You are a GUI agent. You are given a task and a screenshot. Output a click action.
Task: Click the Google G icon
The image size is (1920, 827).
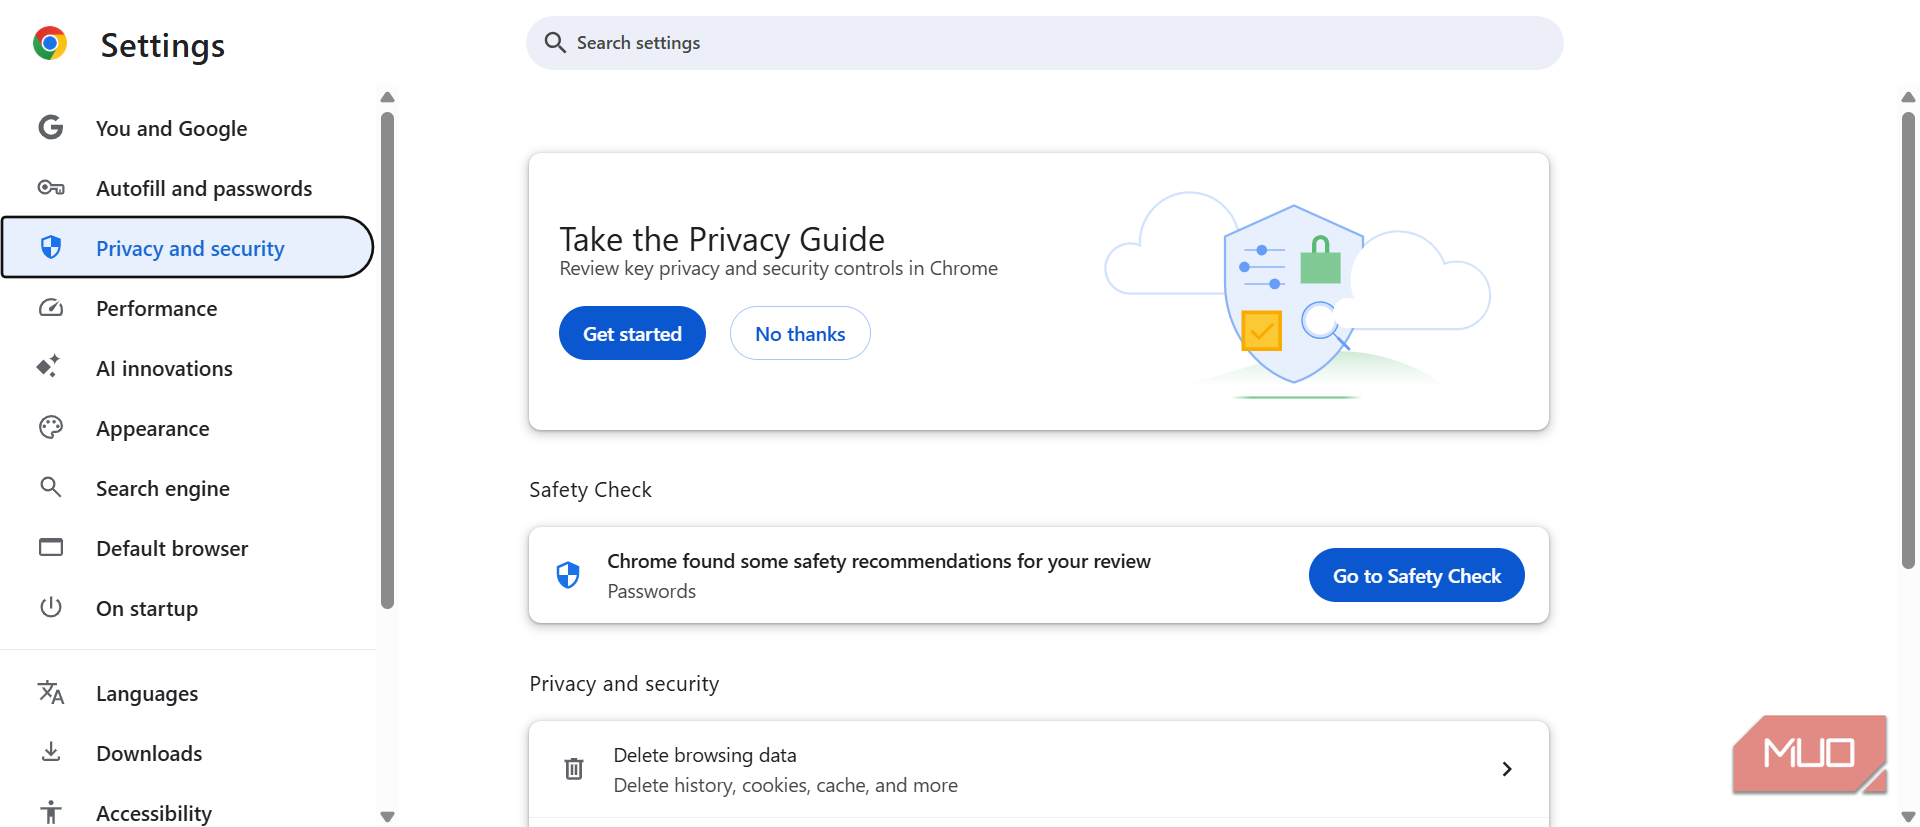(50, 127)
